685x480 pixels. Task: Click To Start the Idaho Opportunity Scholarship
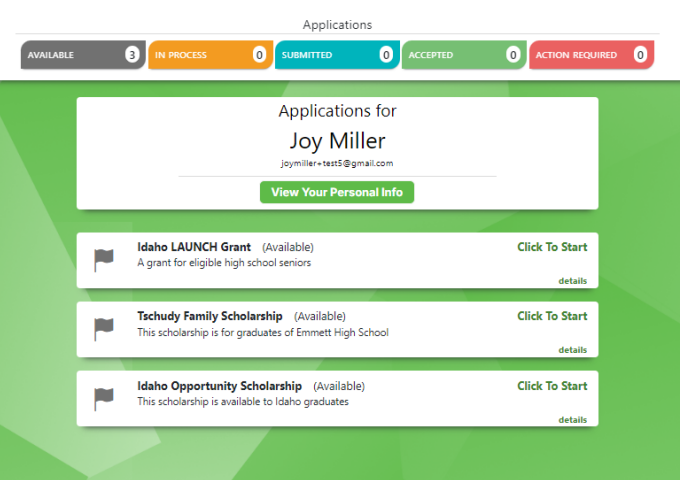tap(551, 386)
